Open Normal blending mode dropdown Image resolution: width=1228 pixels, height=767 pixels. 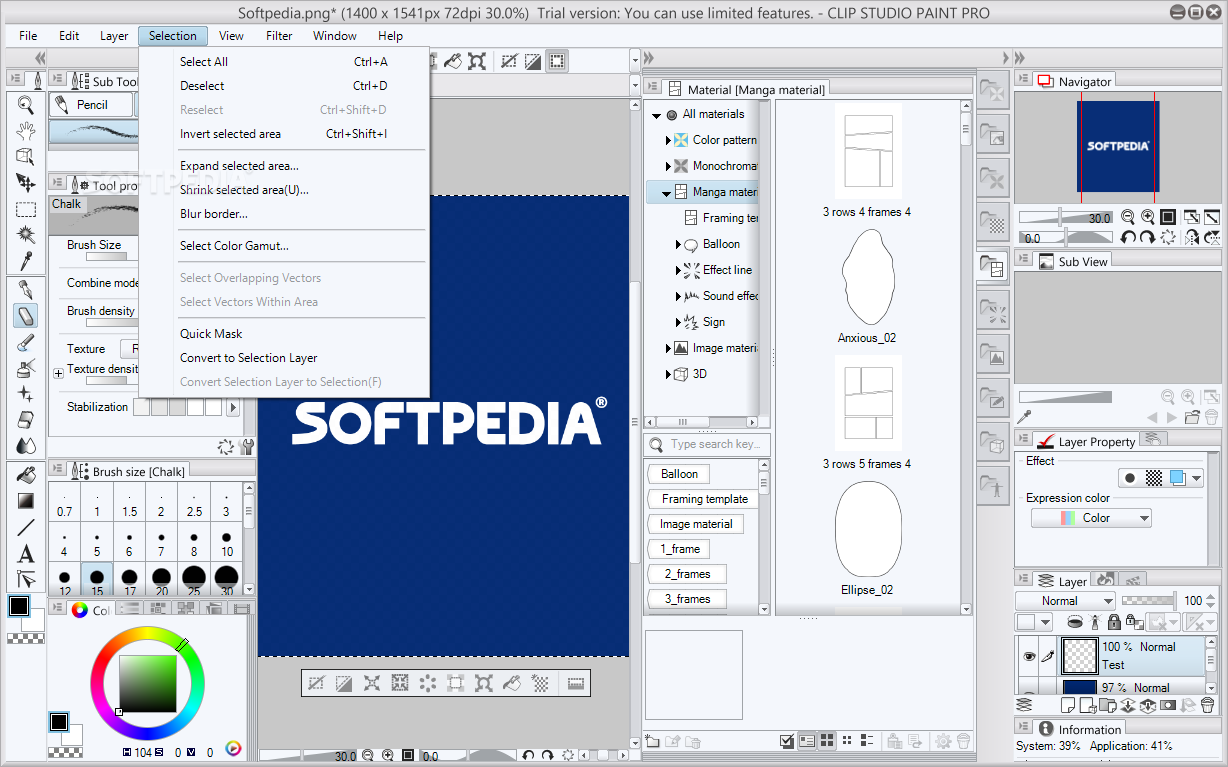(1065, 601)
